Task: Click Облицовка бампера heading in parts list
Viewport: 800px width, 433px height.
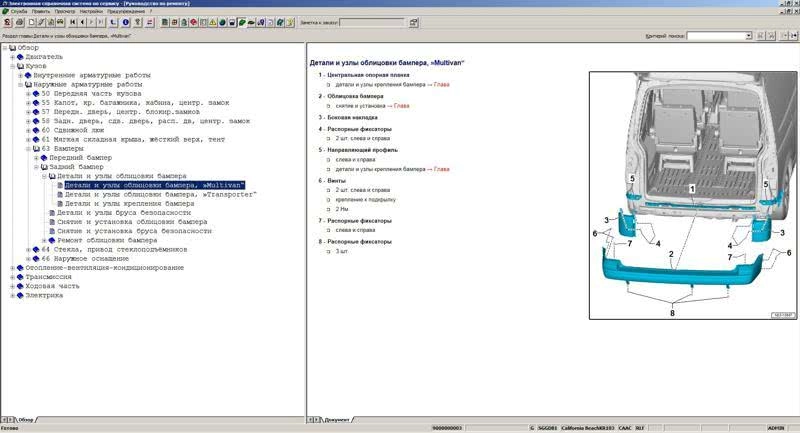Action: click(x=355, y=96)
